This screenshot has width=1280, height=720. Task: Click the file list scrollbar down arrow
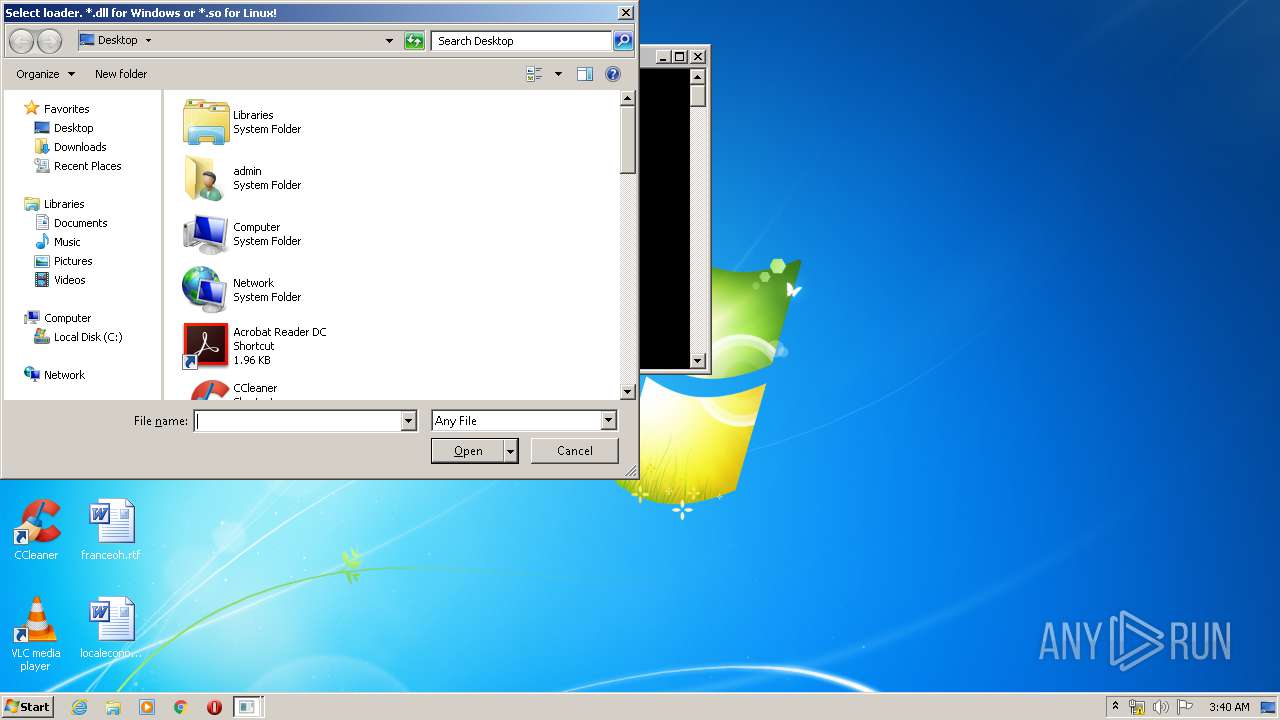pyautogui.click(x=628, y=393)
